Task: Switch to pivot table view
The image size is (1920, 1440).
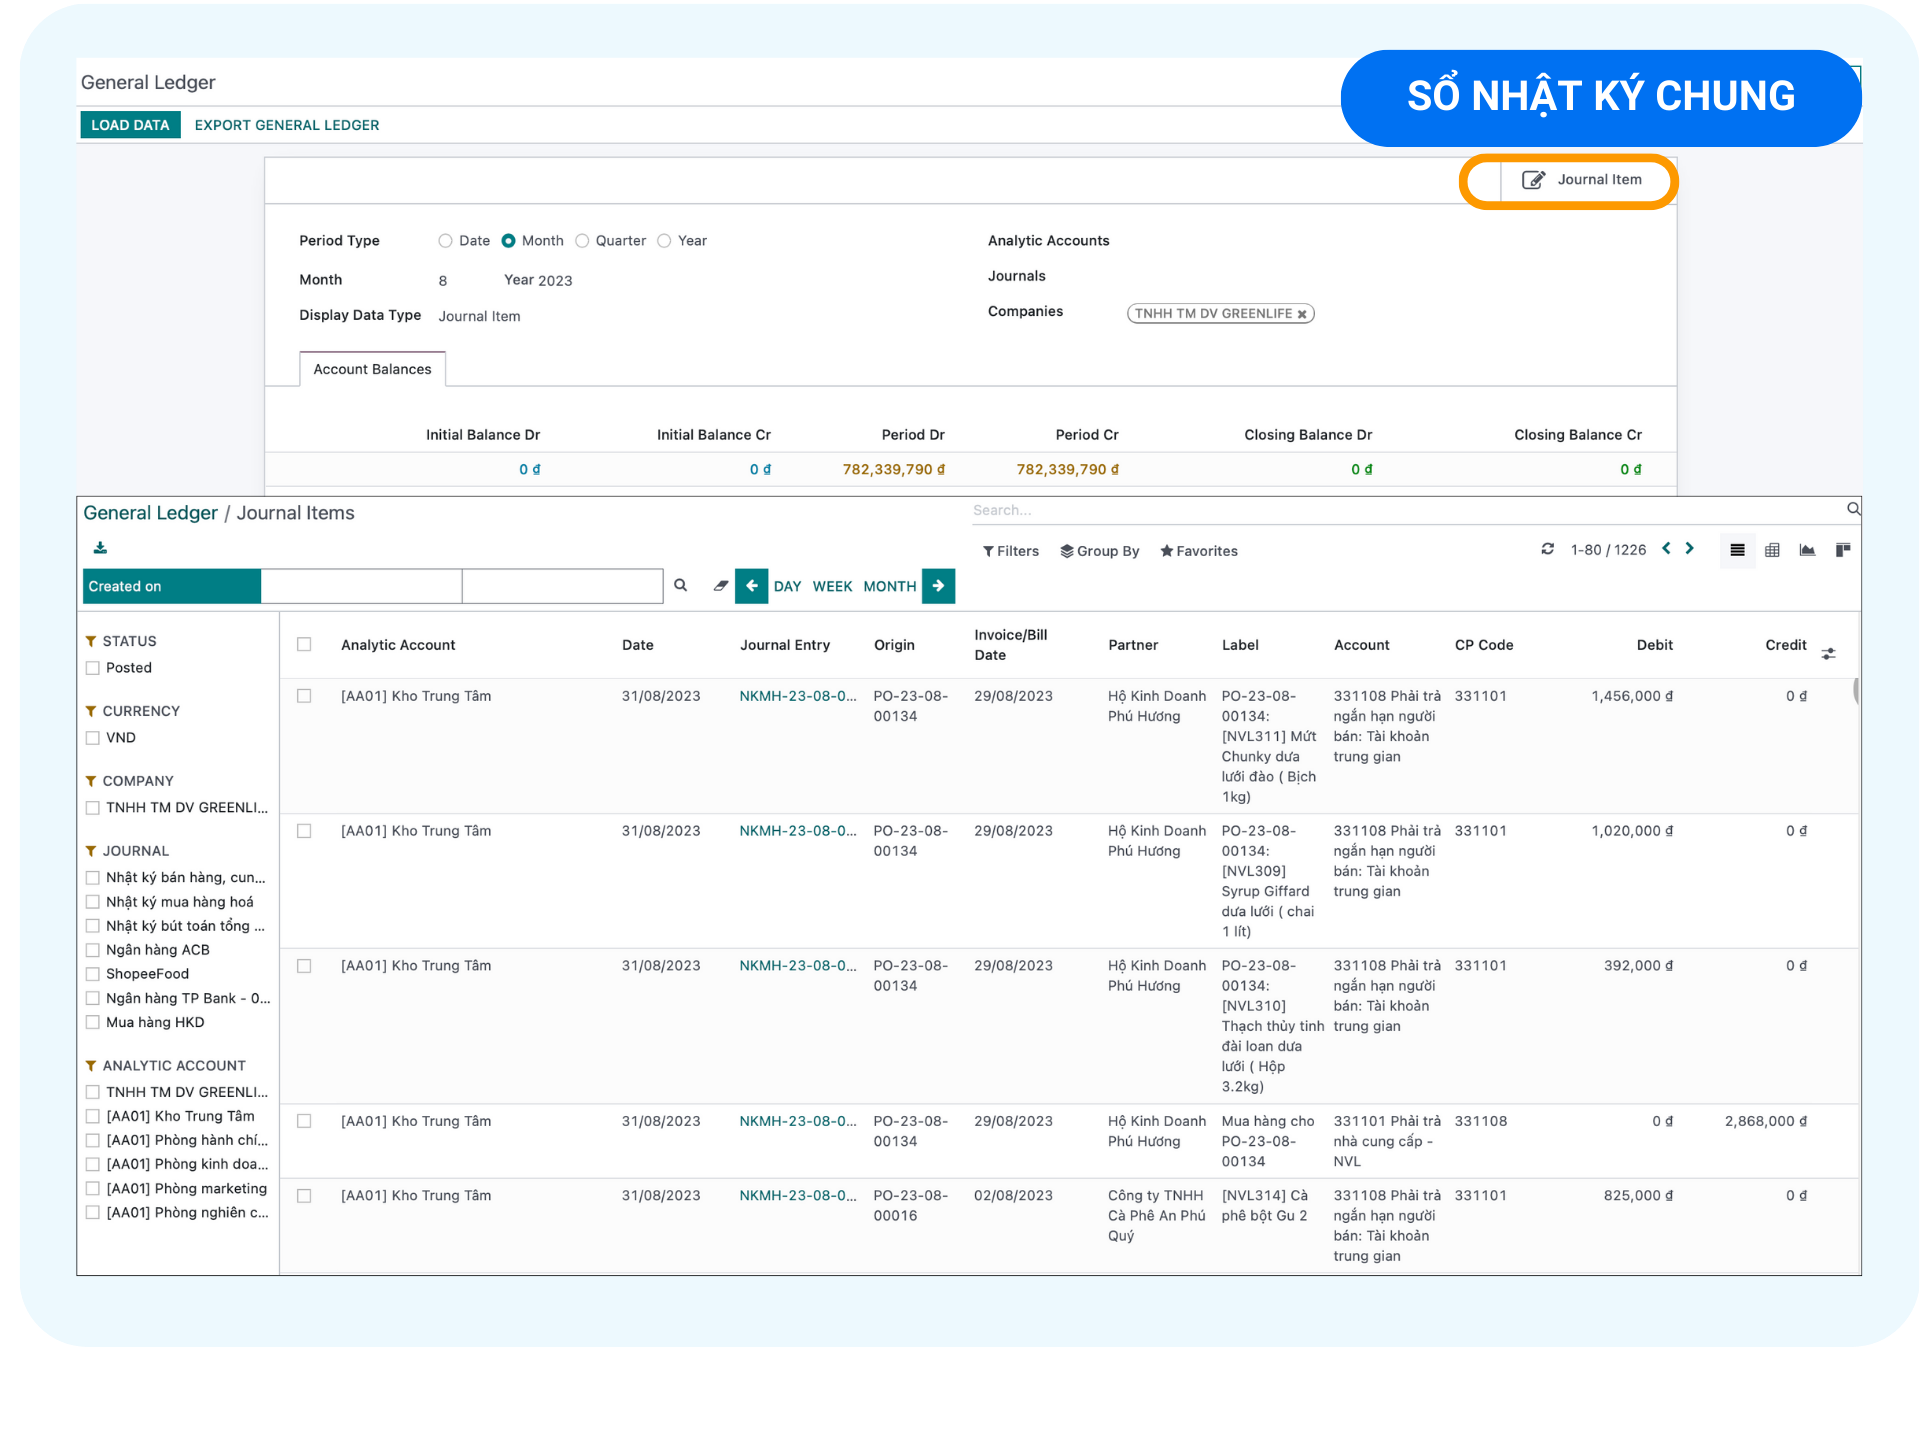Action: pyautogui.click(x=1772, y=550)
